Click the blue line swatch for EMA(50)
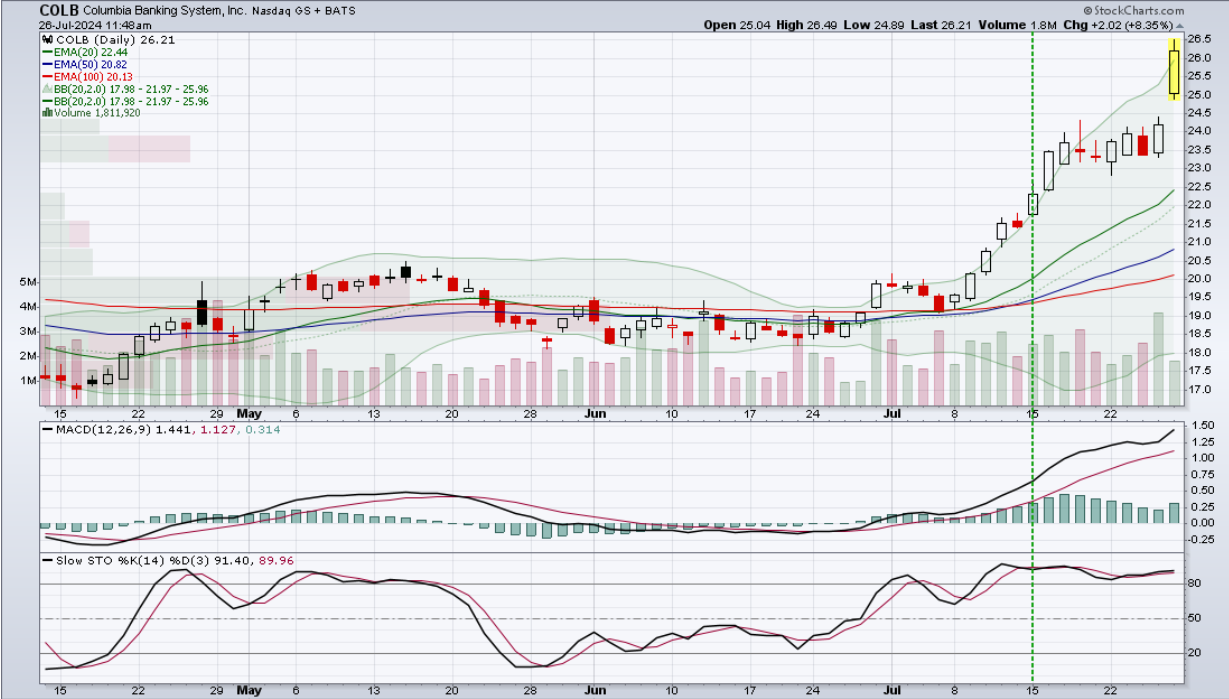This screenshot has height=699, width=1229. (x=46, y=66)
